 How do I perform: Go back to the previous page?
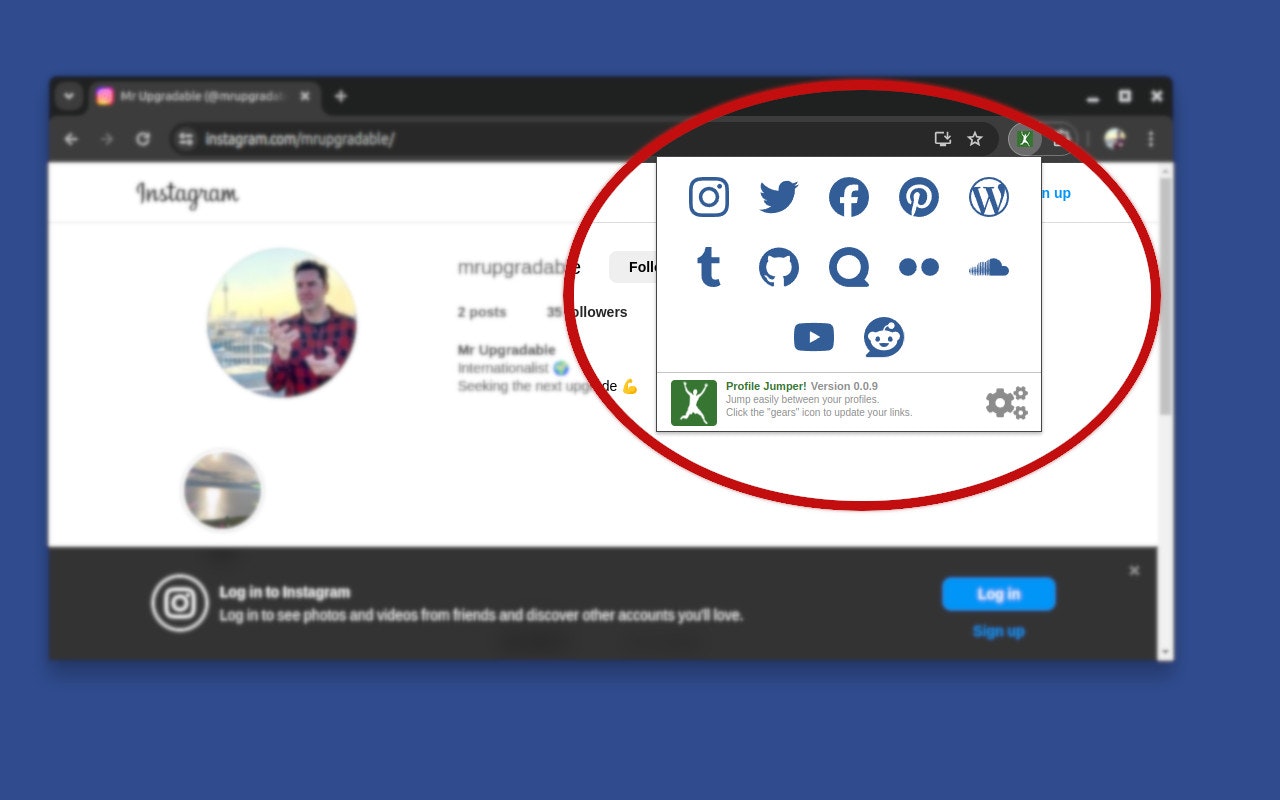(71, 139)
